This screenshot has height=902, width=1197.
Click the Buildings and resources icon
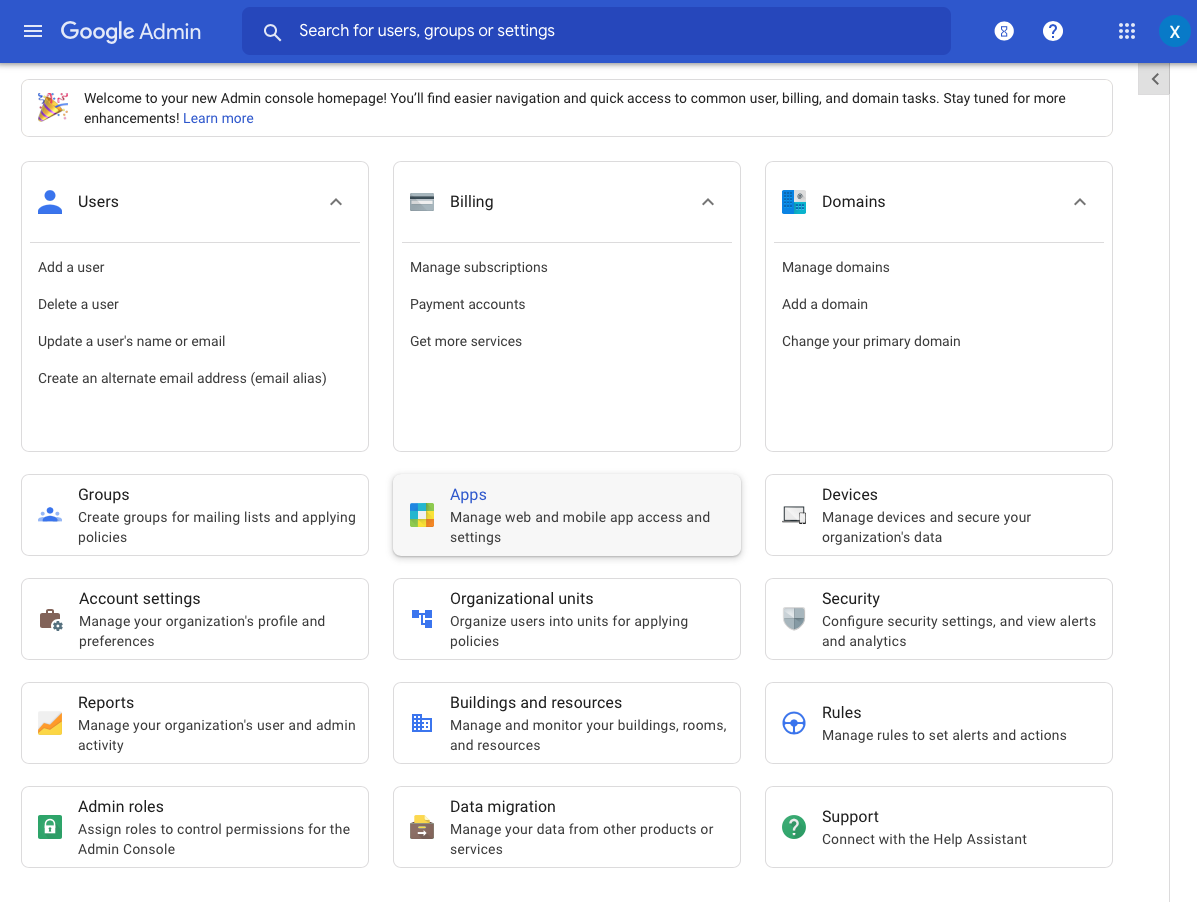click(x=422, y=723)
